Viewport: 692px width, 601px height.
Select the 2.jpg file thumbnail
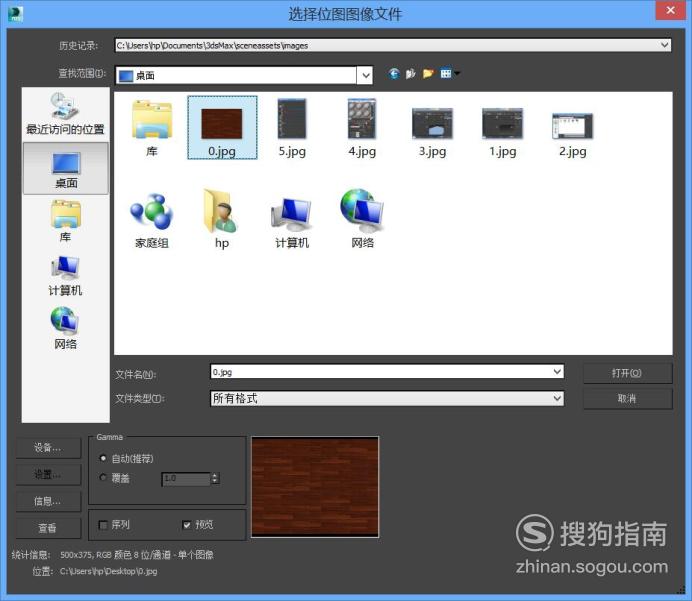[572, 134]
